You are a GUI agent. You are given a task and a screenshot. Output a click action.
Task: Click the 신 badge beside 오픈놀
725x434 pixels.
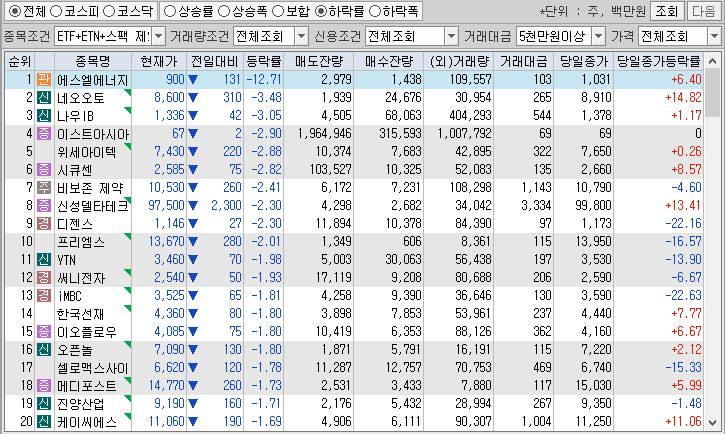[44, 349]
